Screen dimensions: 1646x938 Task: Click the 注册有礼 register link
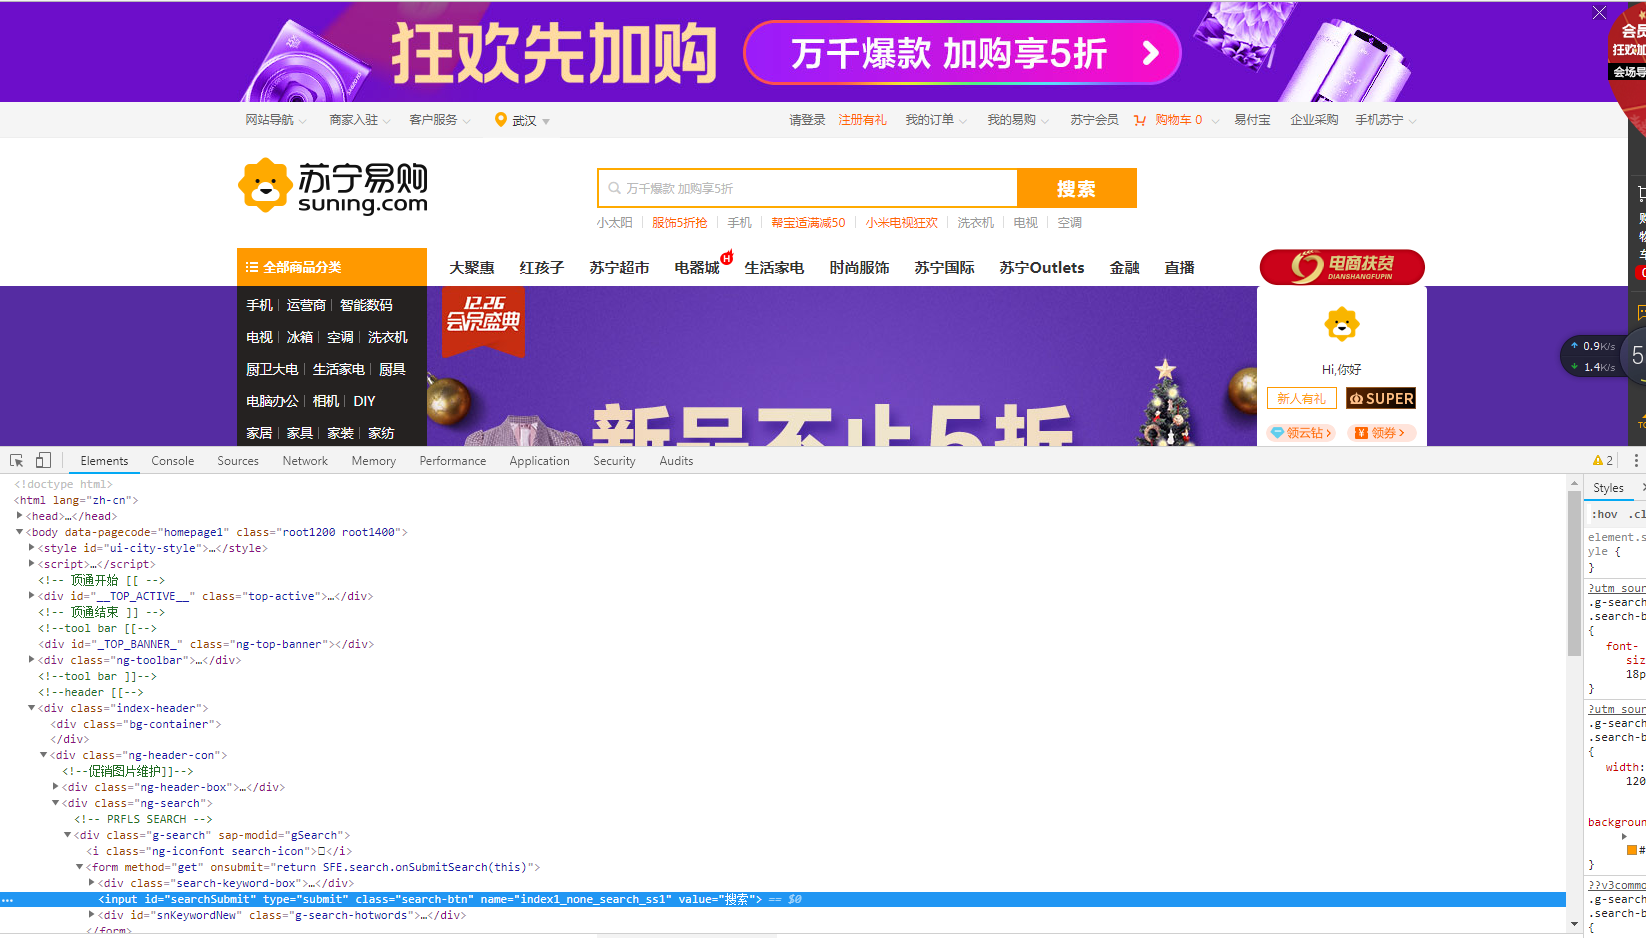tap(862, 120)
